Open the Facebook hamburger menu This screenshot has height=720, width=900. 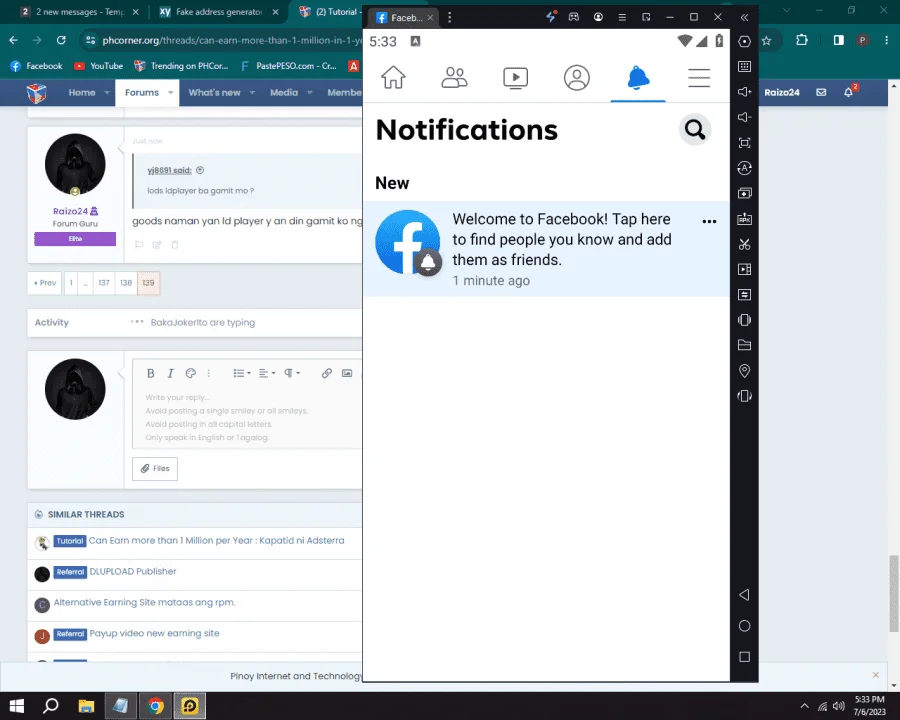(x=699, y=78)
